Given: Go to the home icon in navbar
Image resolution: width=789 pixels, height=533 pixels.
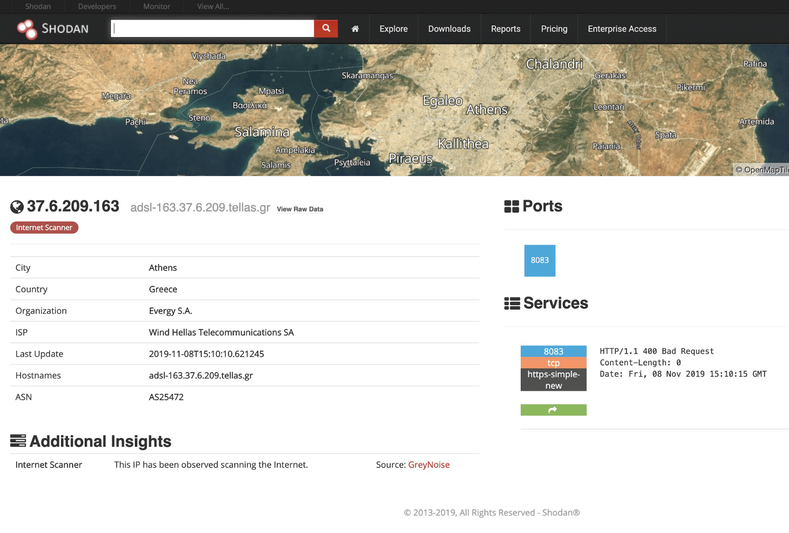Looking at the screenshot, I should click(355, 29).
